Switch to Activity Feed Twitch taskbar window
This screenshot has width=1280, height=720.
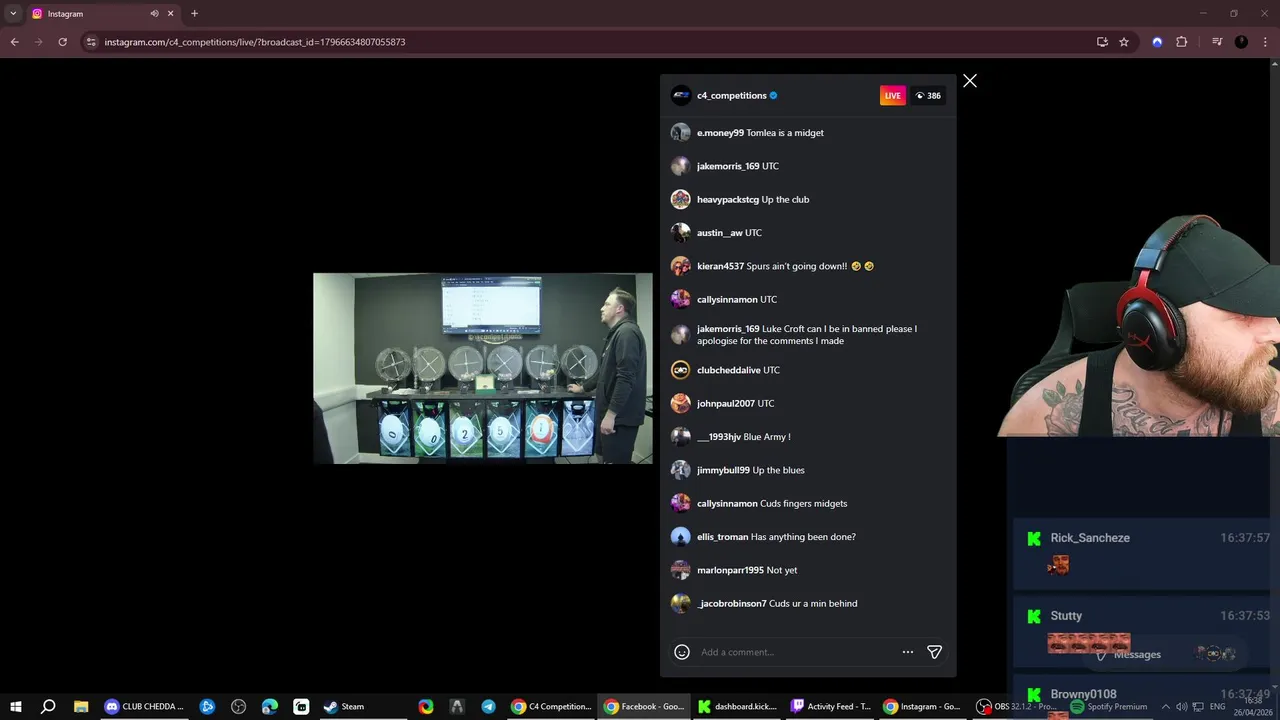(831, 706)
